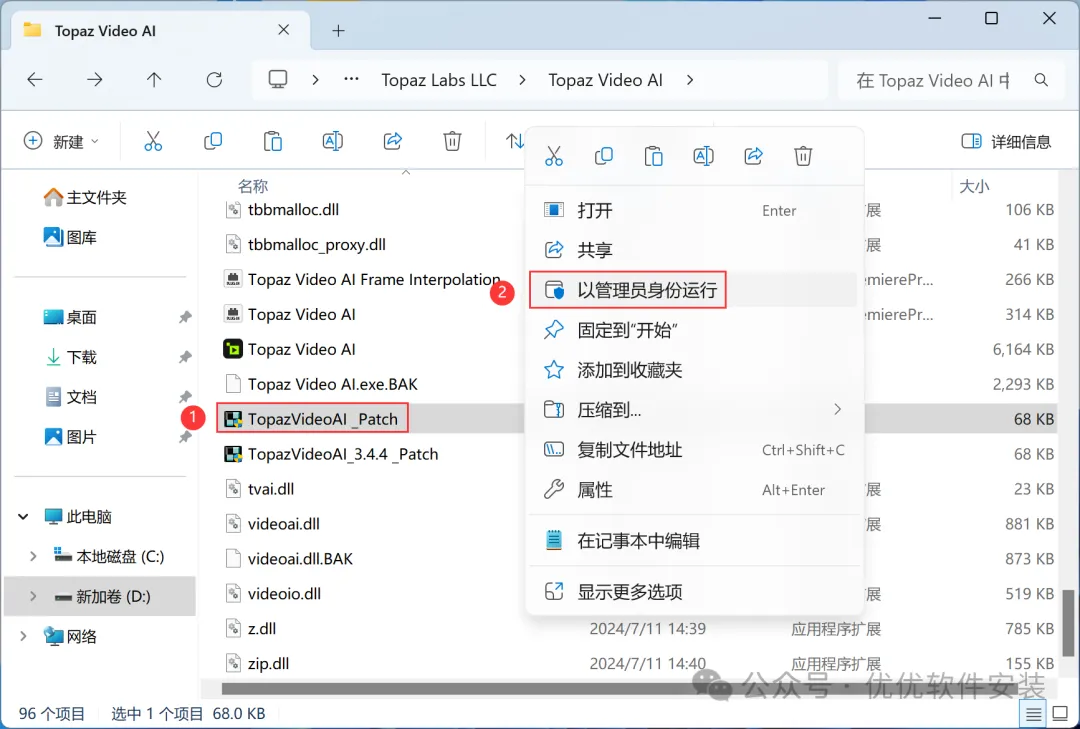Open 桌面 in the sidebar
1080x729 pixels.
click(x=70, y=317)
